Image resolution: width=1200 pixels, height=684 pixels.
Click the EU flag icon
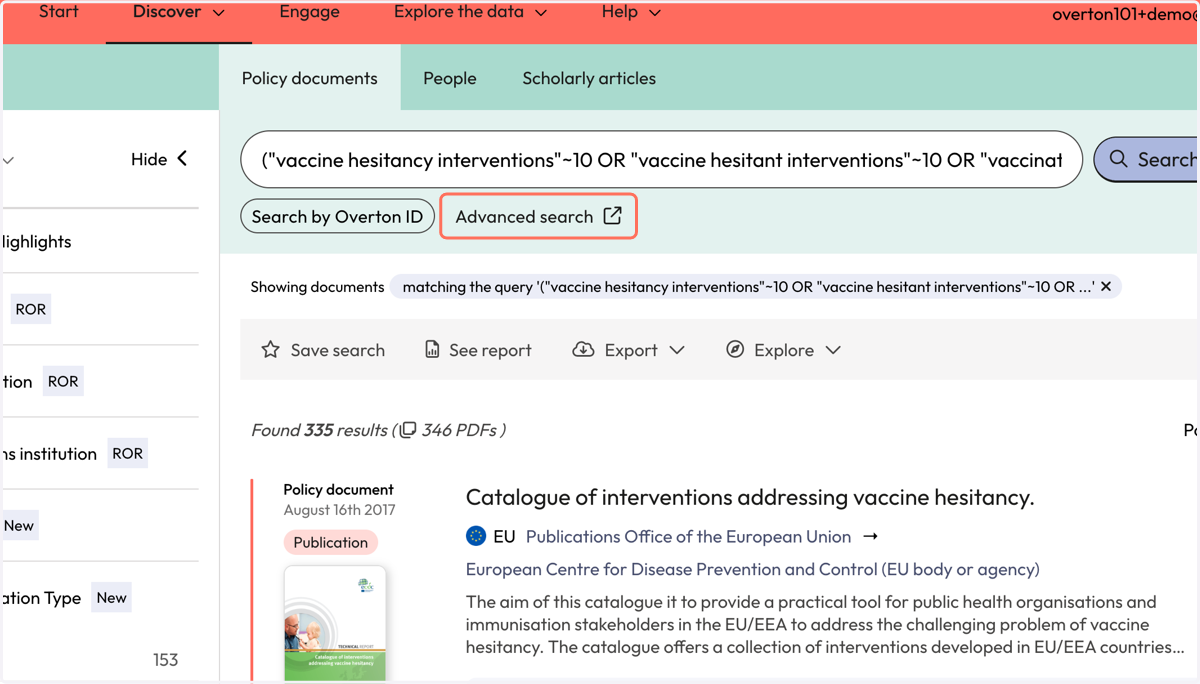pyautogui.click(x=476, y=536)
